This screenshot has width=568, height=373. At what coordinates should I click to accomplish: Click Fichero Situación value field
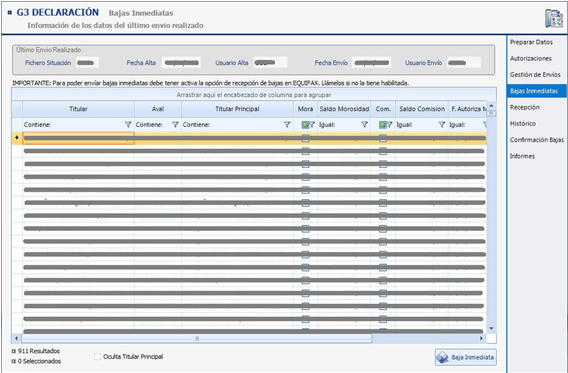87,63
